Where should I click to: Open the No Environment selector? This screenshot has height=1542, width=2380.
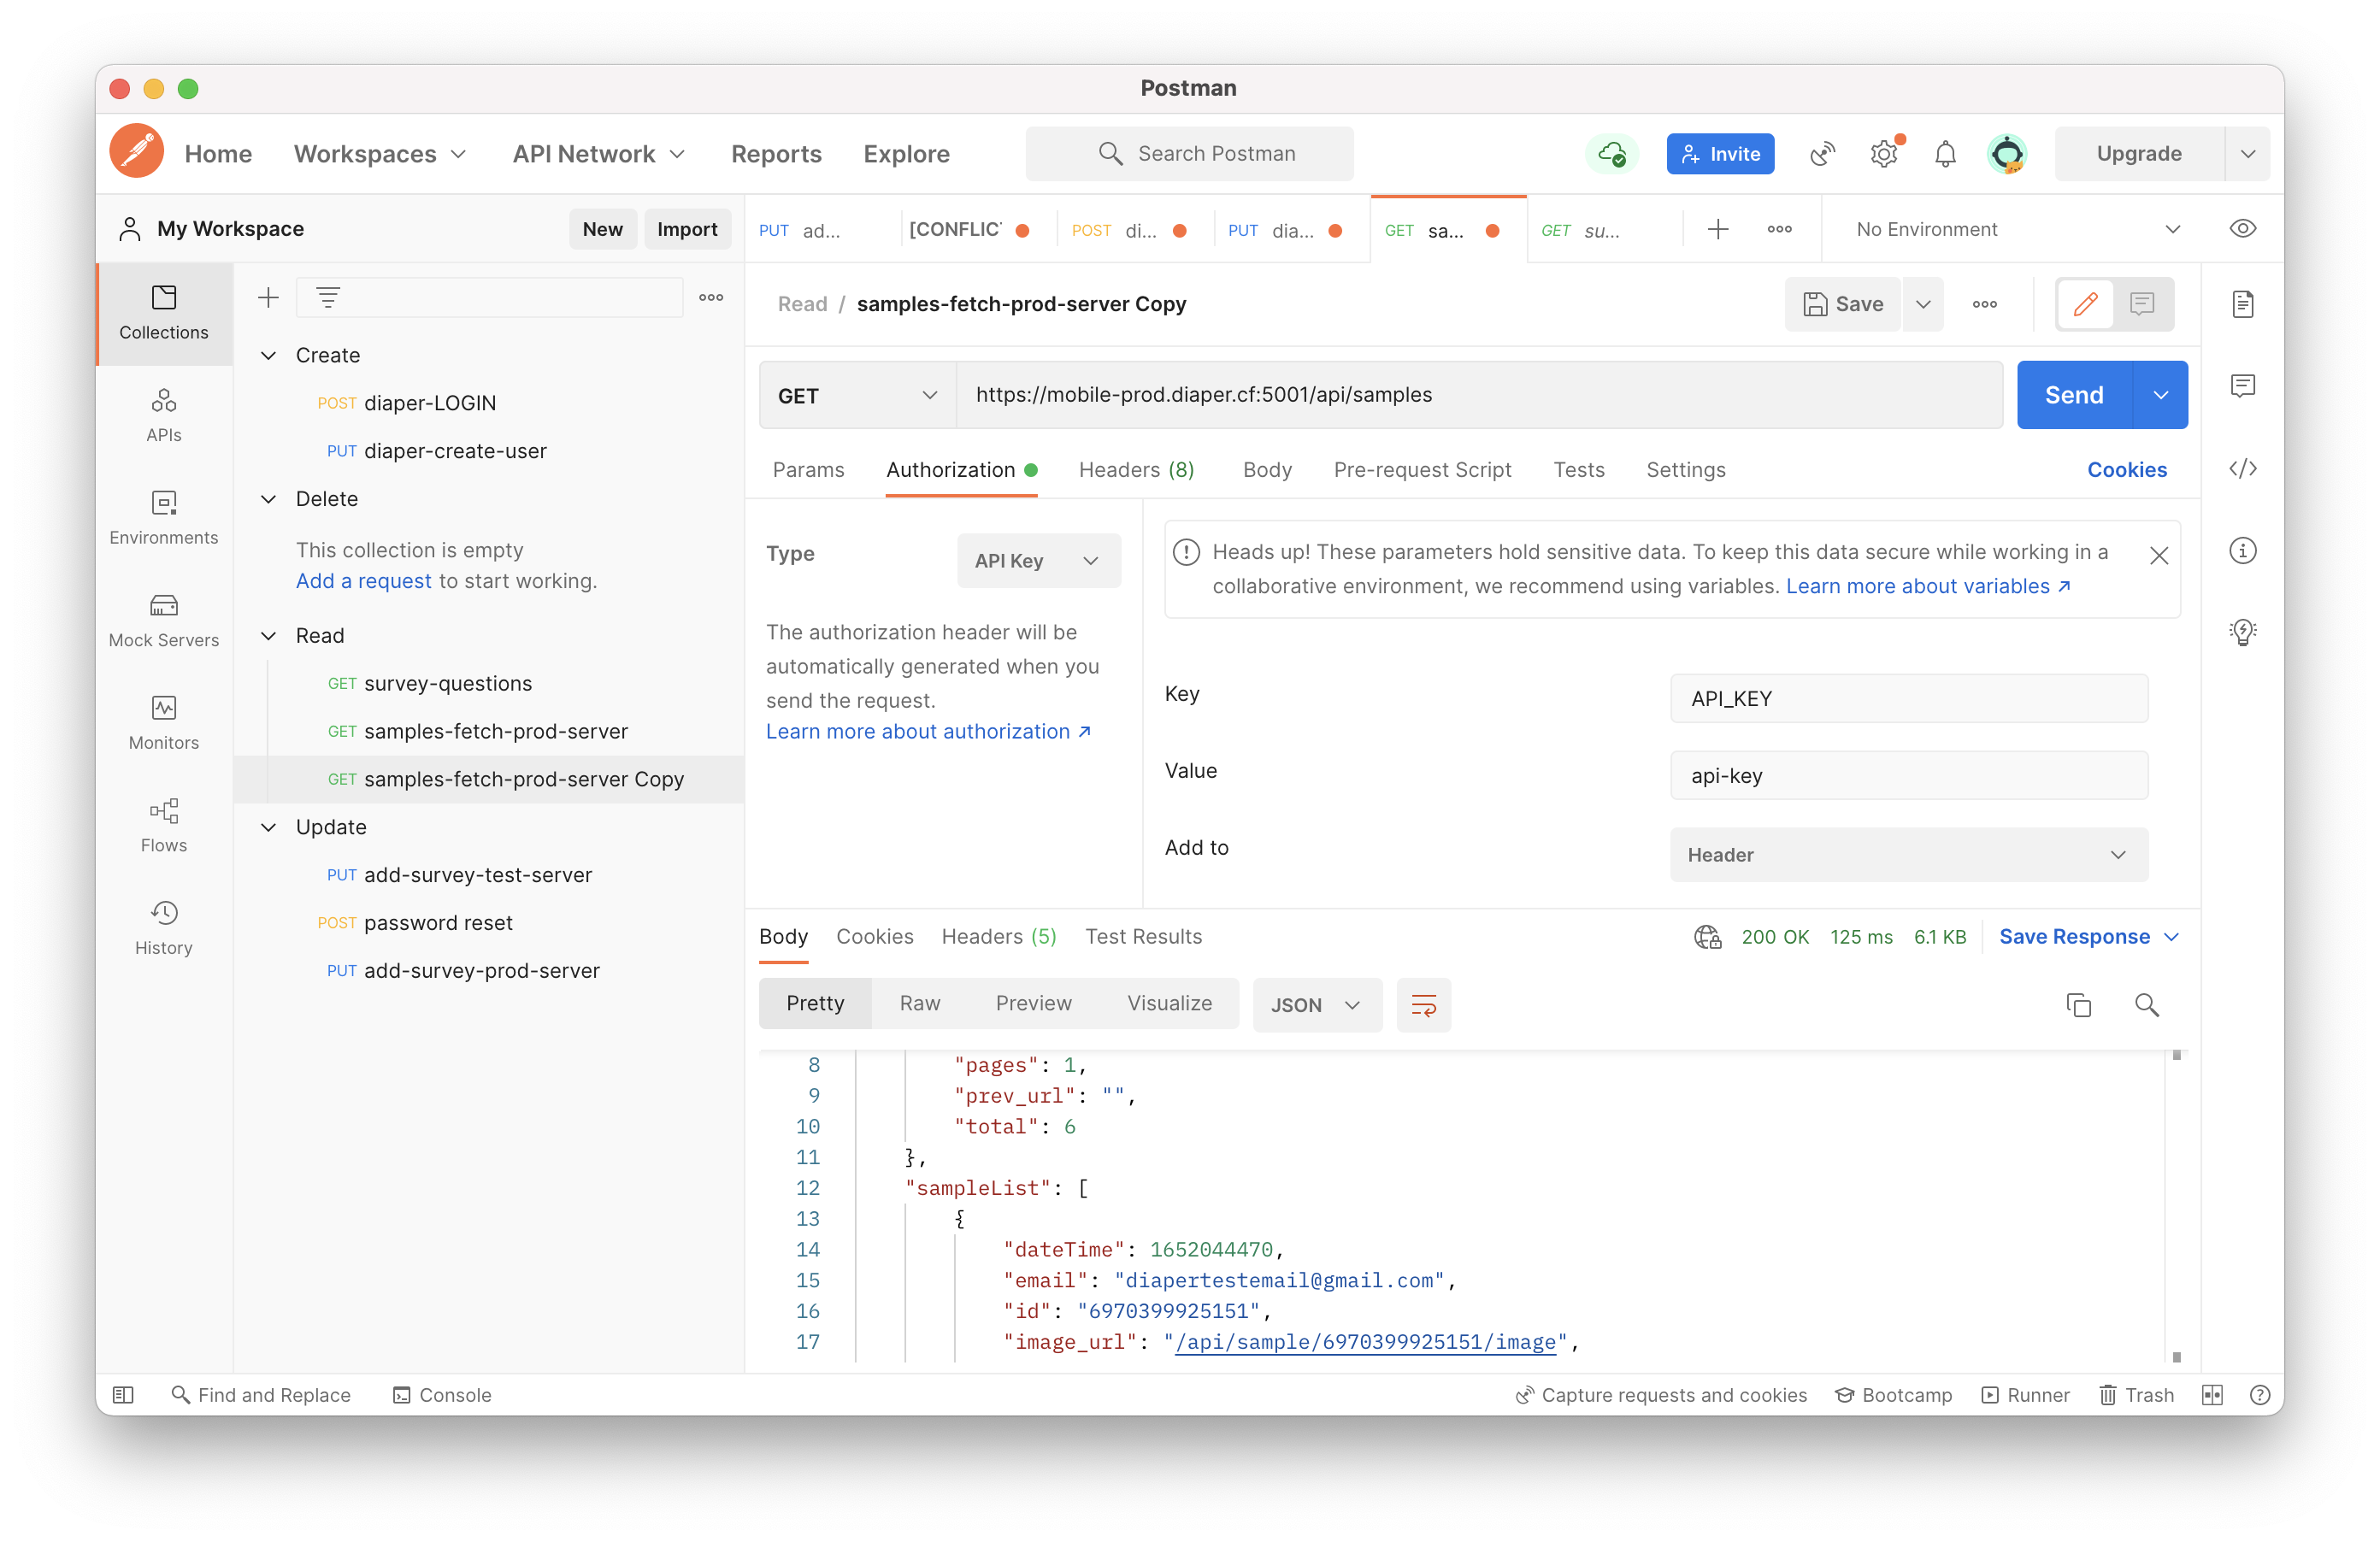[2017, 229]
